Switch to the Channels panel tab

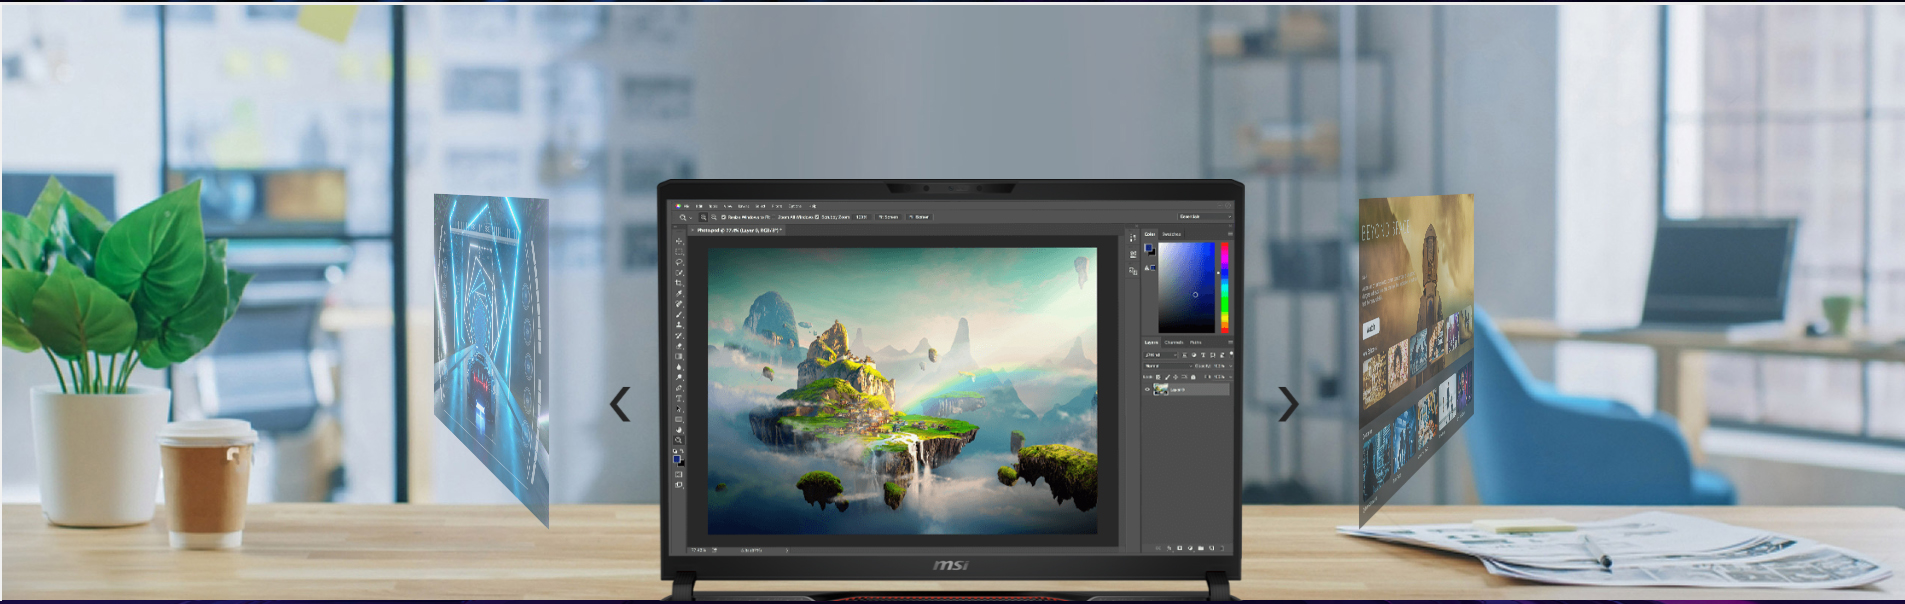[x=1174, y=342]
